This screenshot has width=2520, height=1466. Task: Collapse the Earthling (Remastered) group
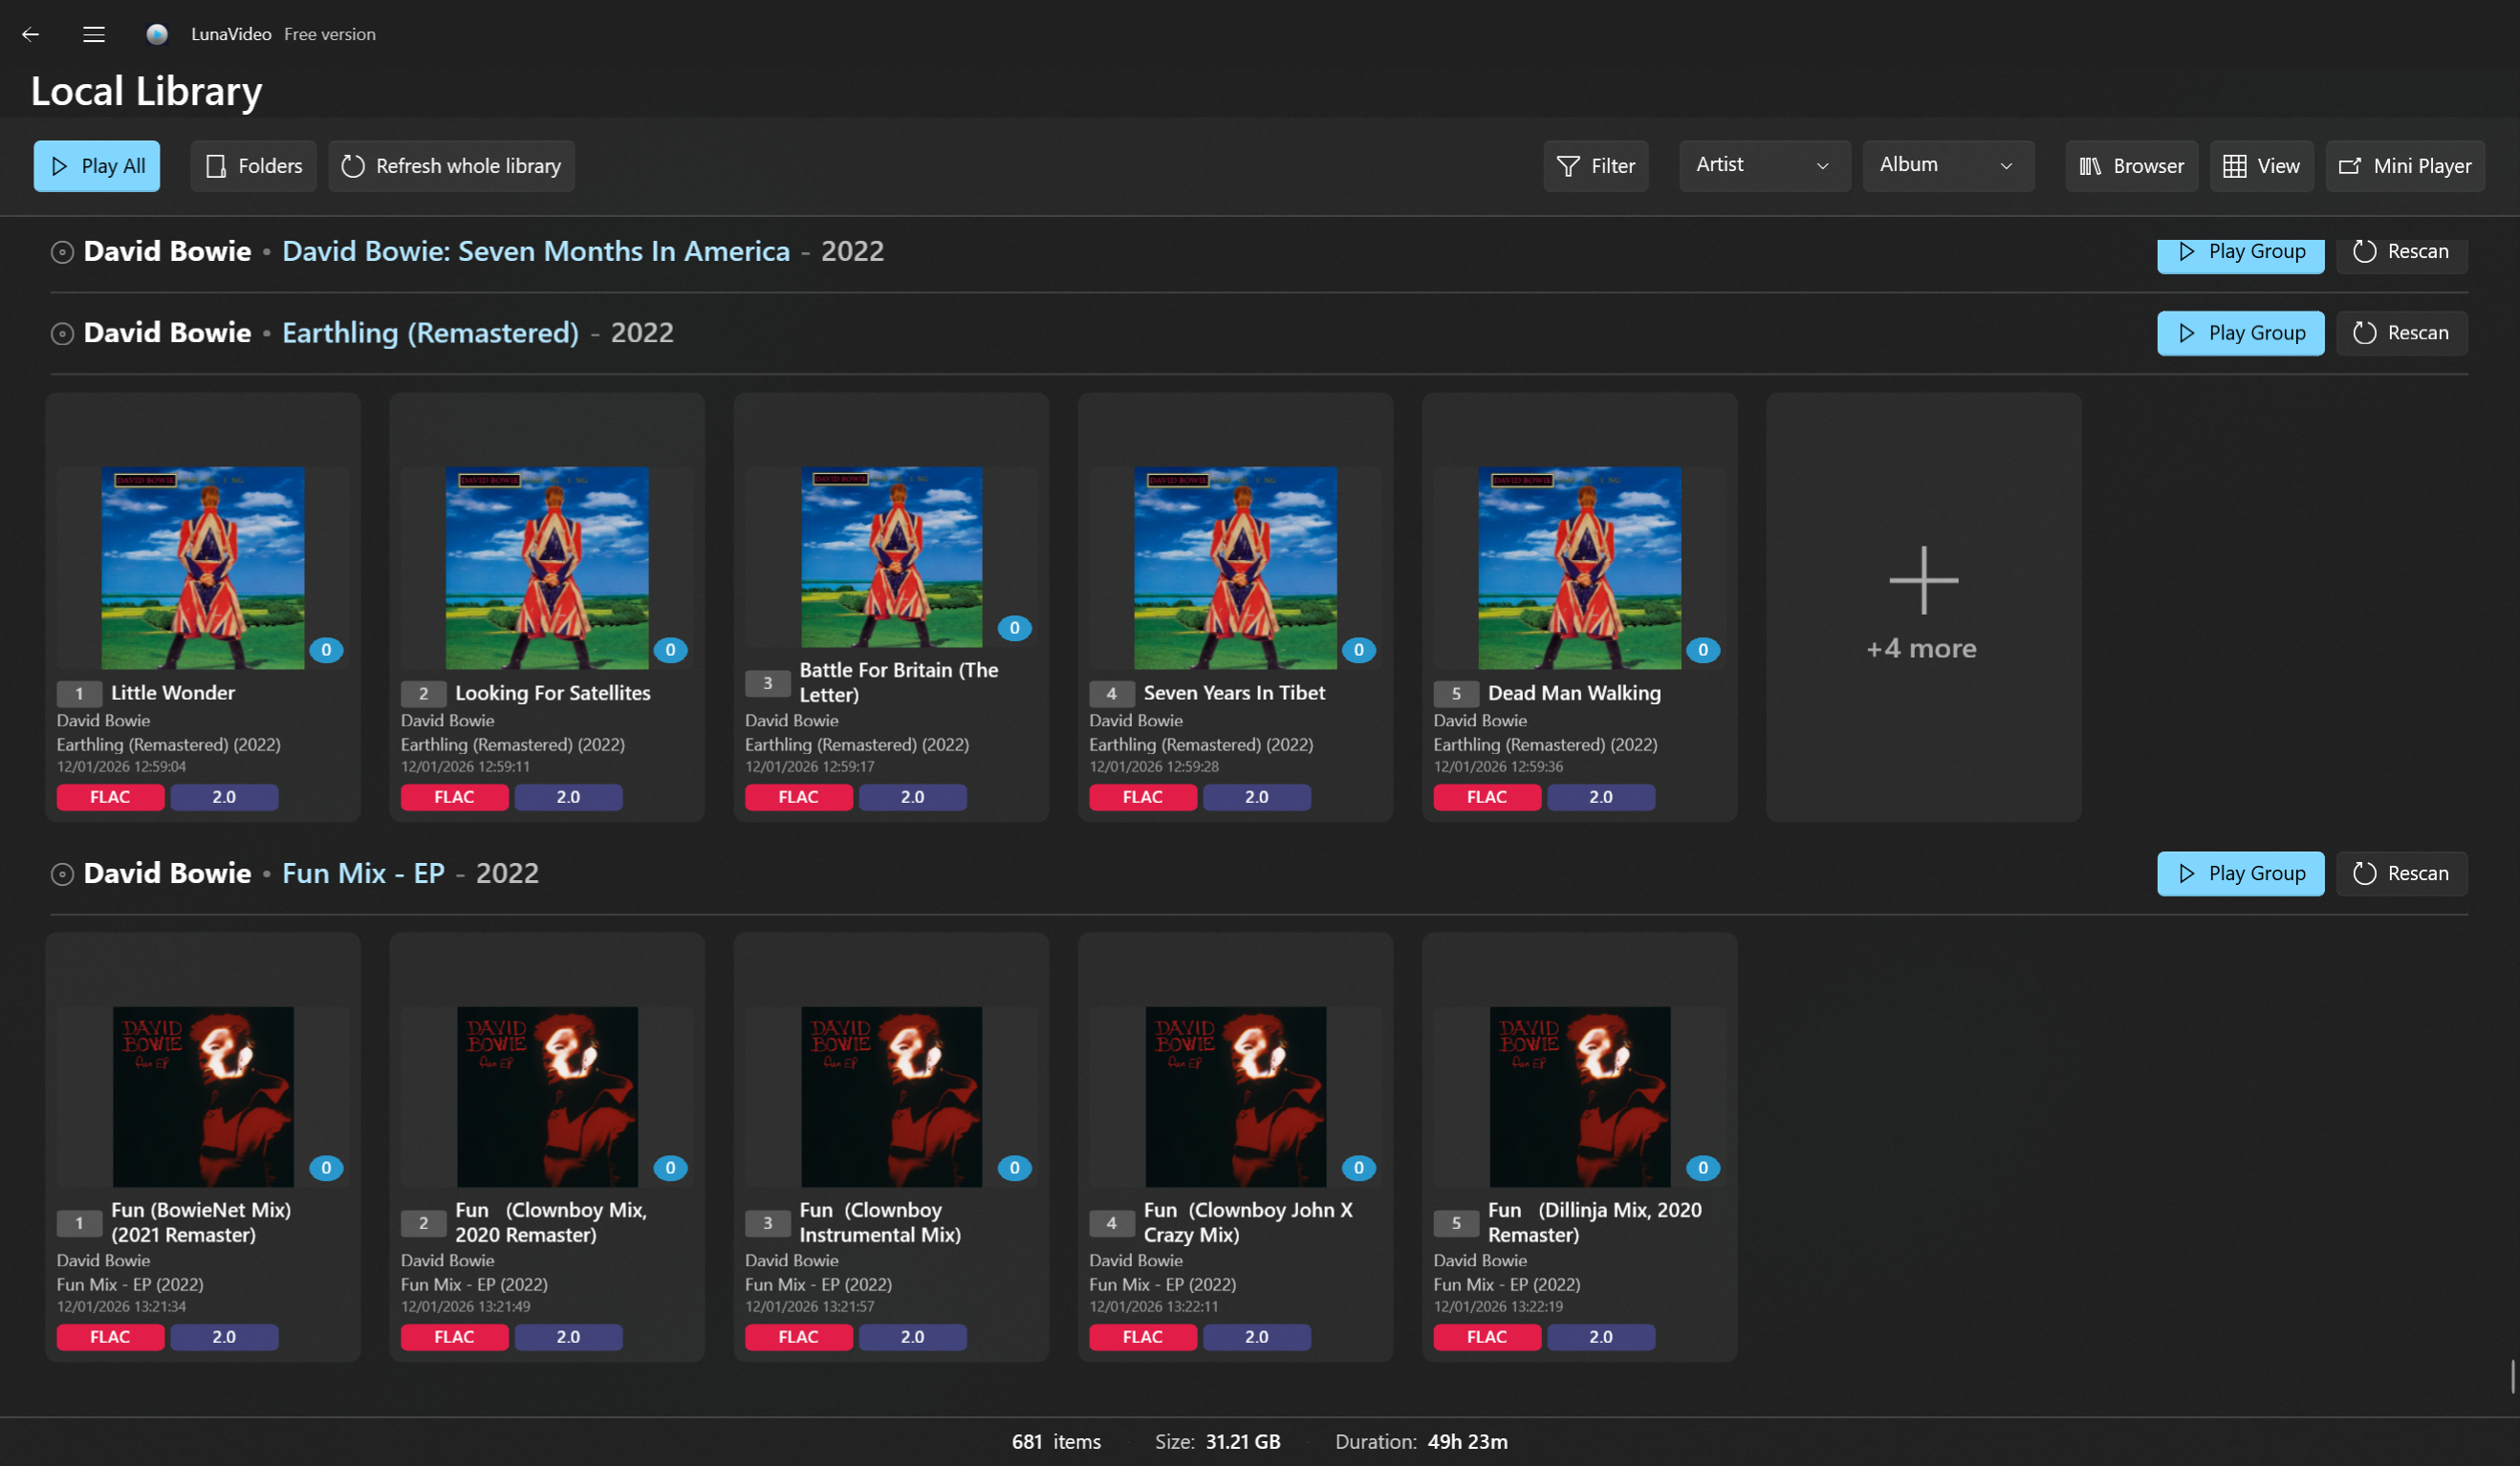coord(62,333)
